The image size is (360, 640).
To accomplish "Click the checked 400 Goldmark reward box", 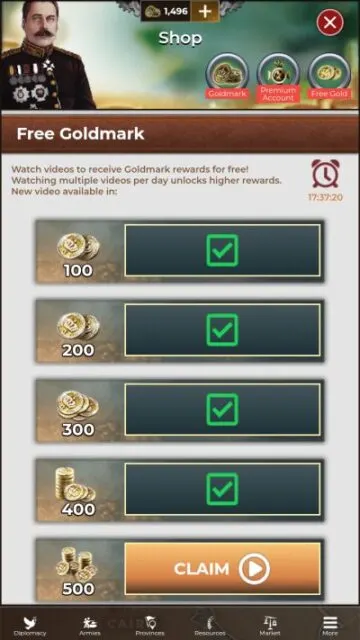I will click(x=222, y=489).
